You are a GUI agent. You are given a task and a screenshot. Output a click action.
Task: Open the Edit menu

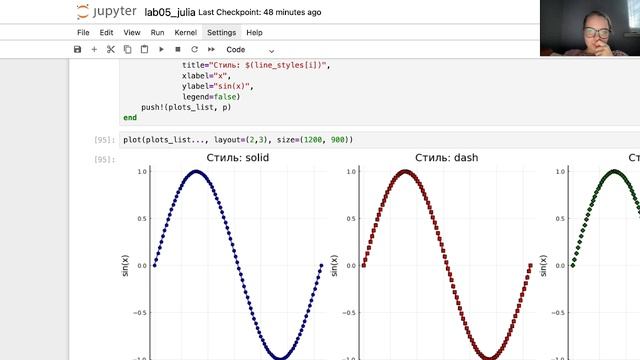(x=106, y=33)
